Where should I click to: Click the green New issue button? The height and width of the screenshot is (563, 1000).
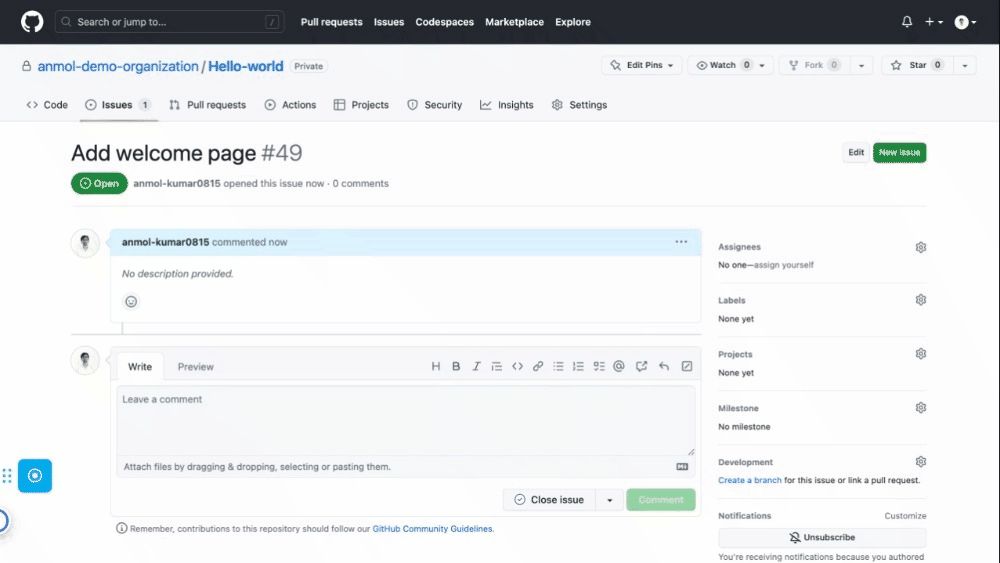899,152
